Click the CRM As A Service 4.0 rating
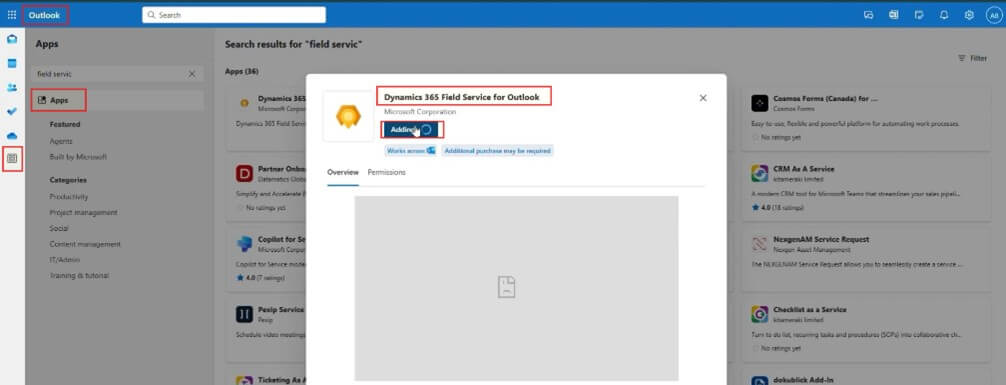 (x=778, y=208)
